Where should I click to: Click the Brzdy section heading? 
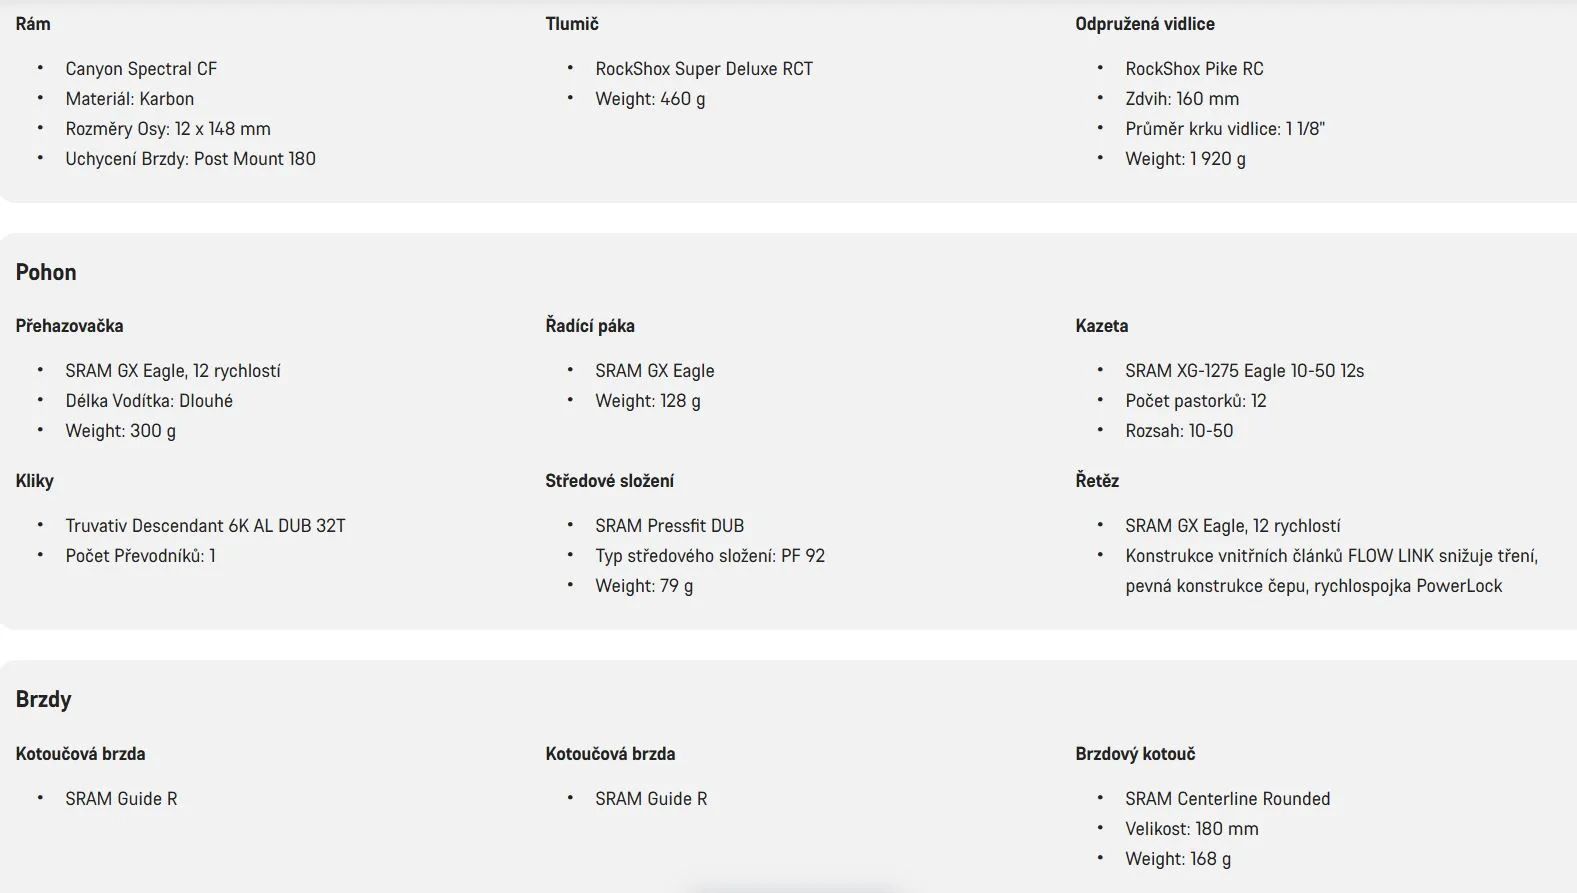(43, 699)
